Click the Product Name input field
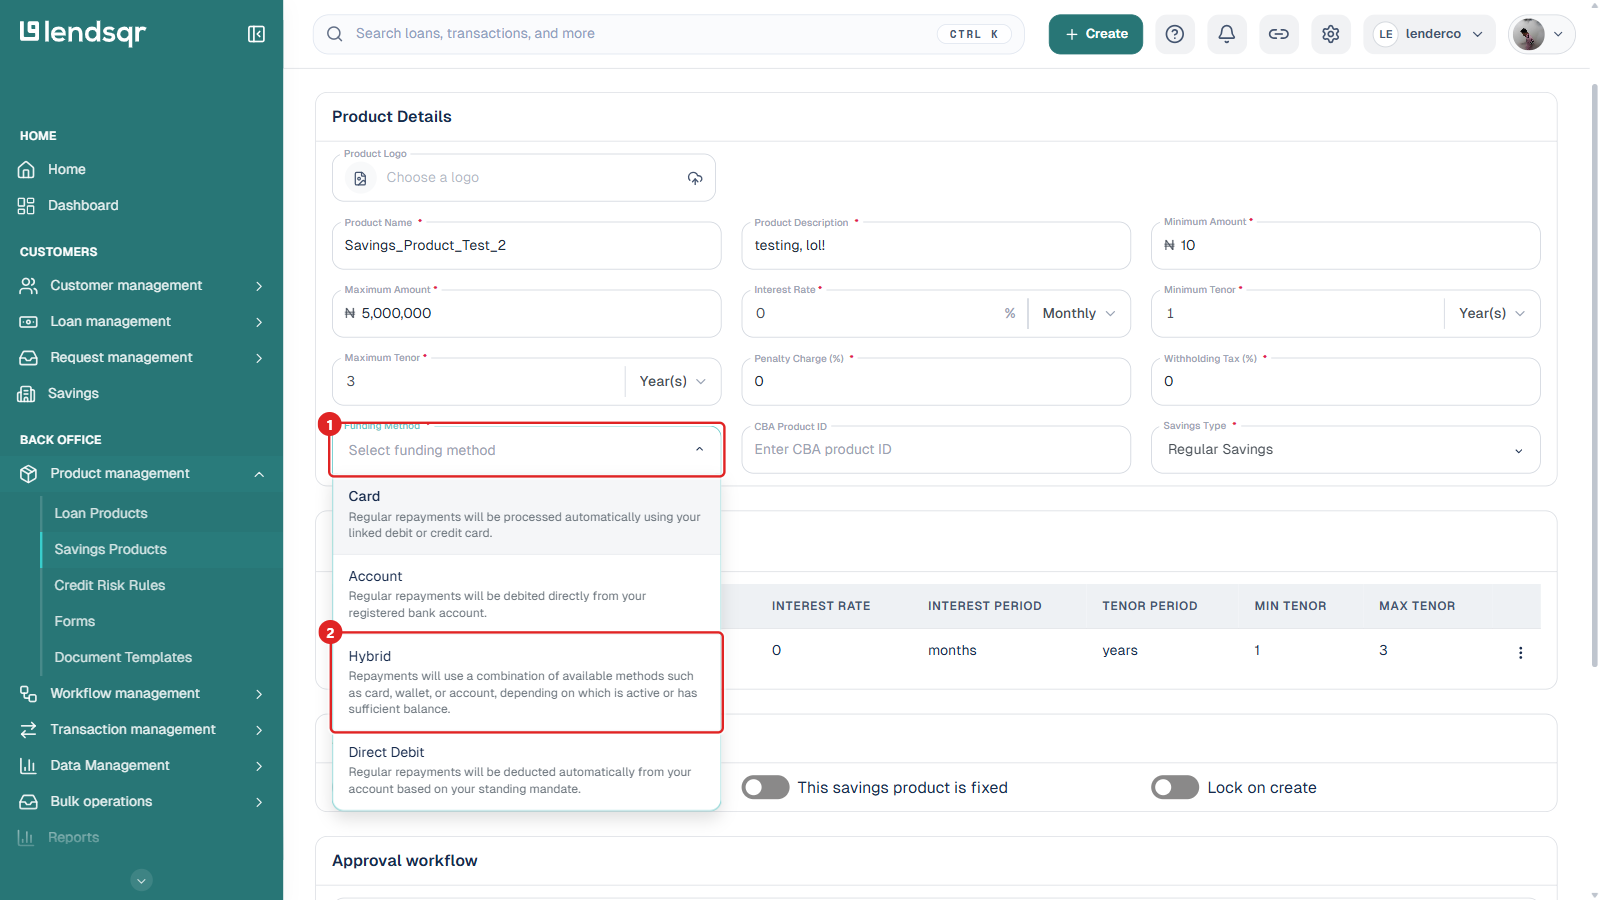1600x900 pixels. point(526,246)
